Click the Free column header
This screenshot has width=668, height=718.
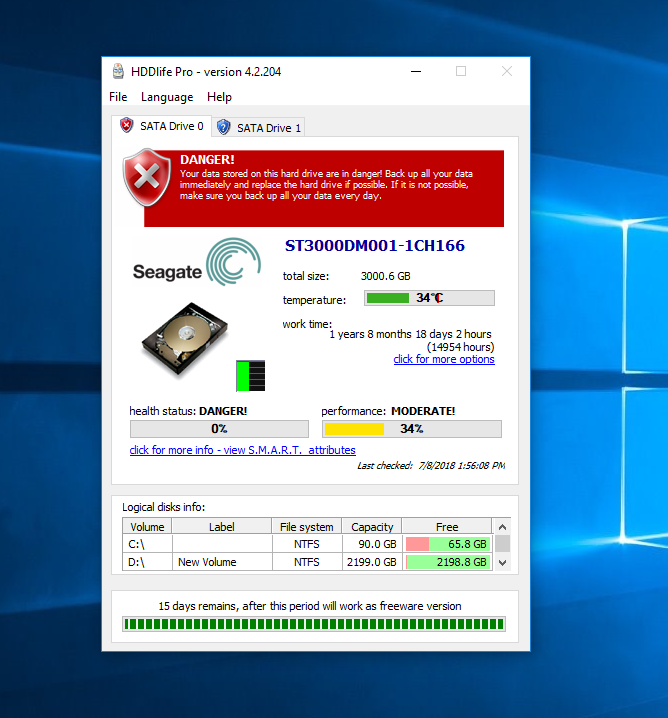[447, 527]
